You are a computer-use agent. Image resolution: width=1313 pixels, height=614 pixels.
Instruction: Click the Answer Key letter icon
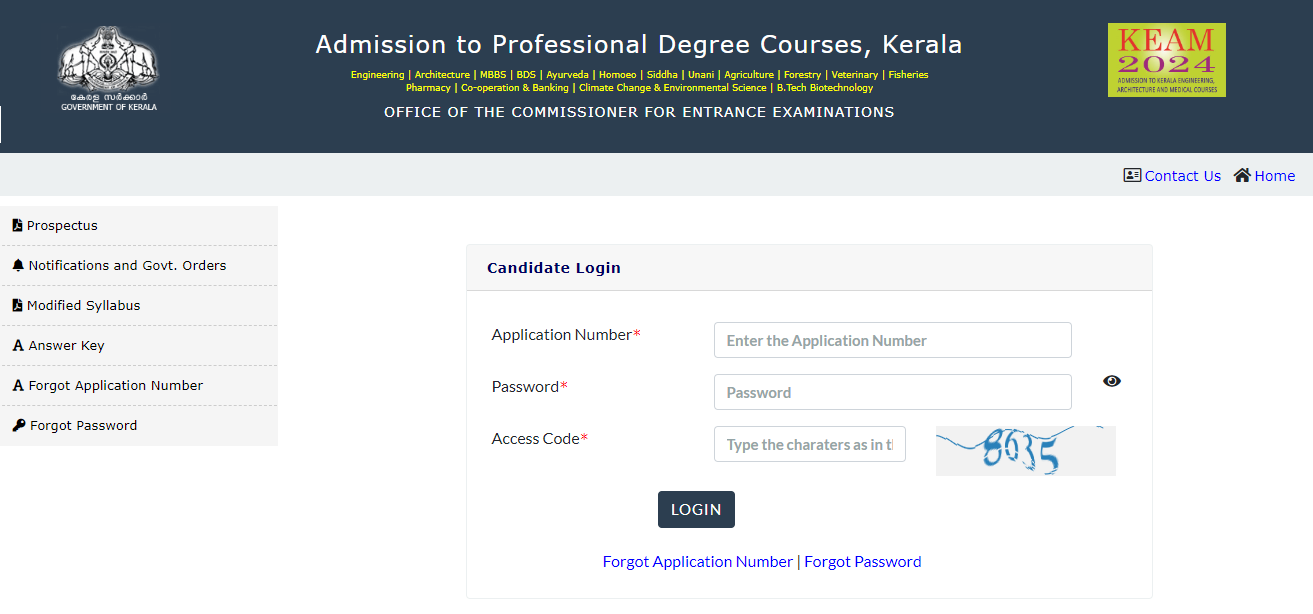point(18,346)
